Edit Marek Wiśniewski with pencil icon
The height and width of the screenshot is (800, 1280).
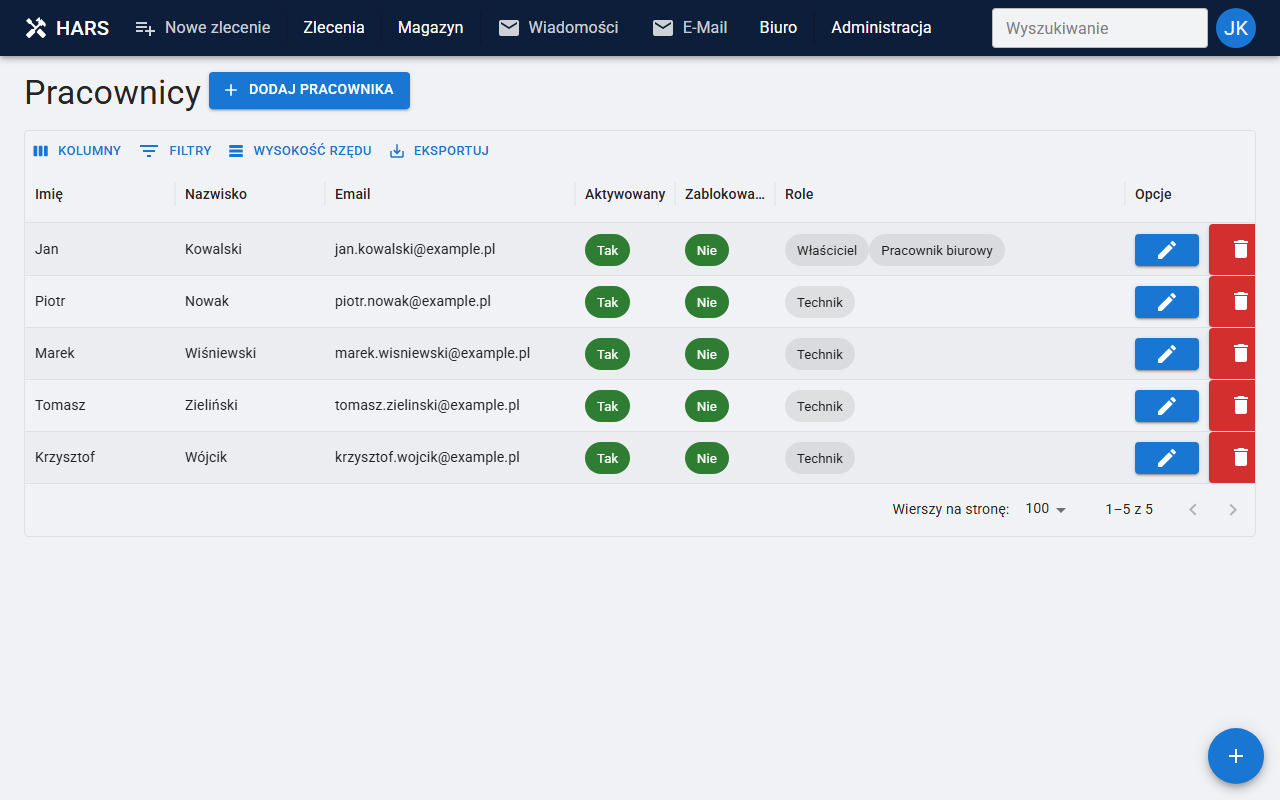[1166, 354]
